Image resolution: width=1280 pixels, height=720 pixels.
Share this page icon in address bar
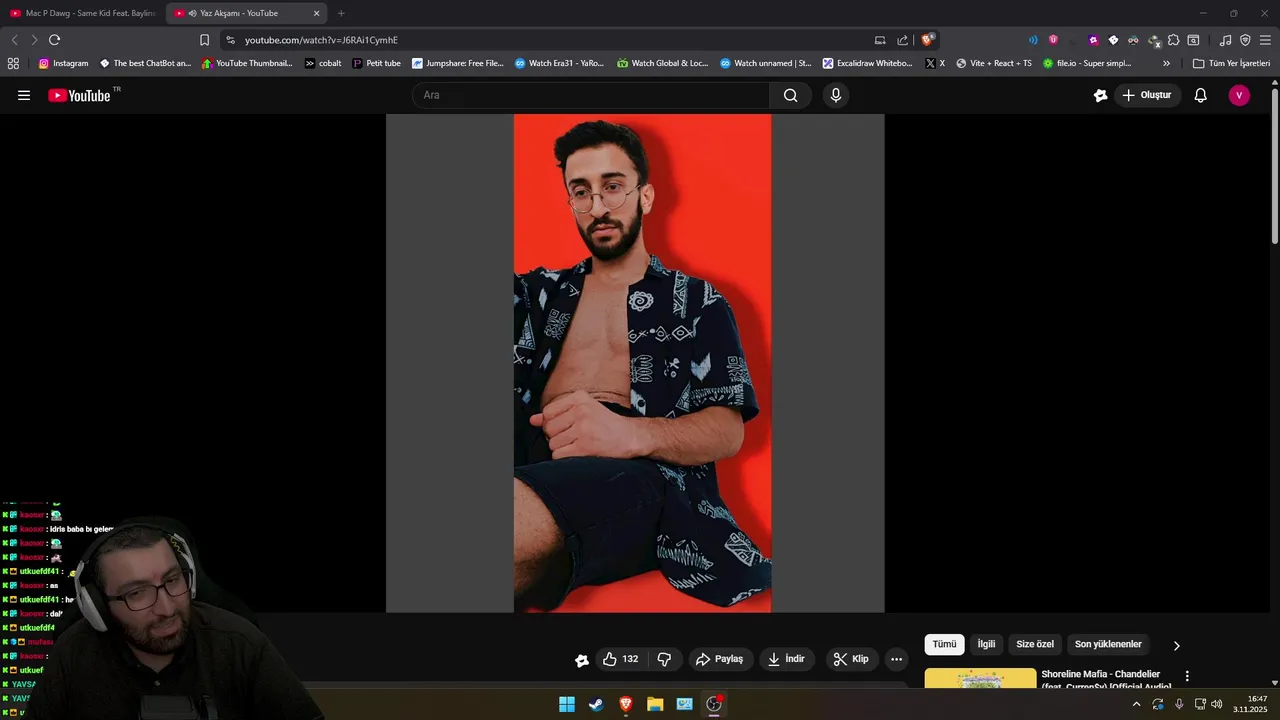pyautogui.click(x=903, y=40)
